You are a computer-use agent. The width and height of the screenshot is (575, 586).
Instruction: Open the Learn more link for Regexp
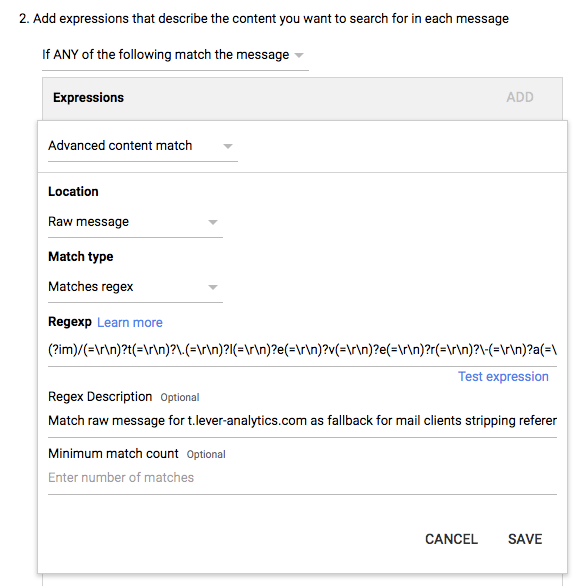click(130, 323)
